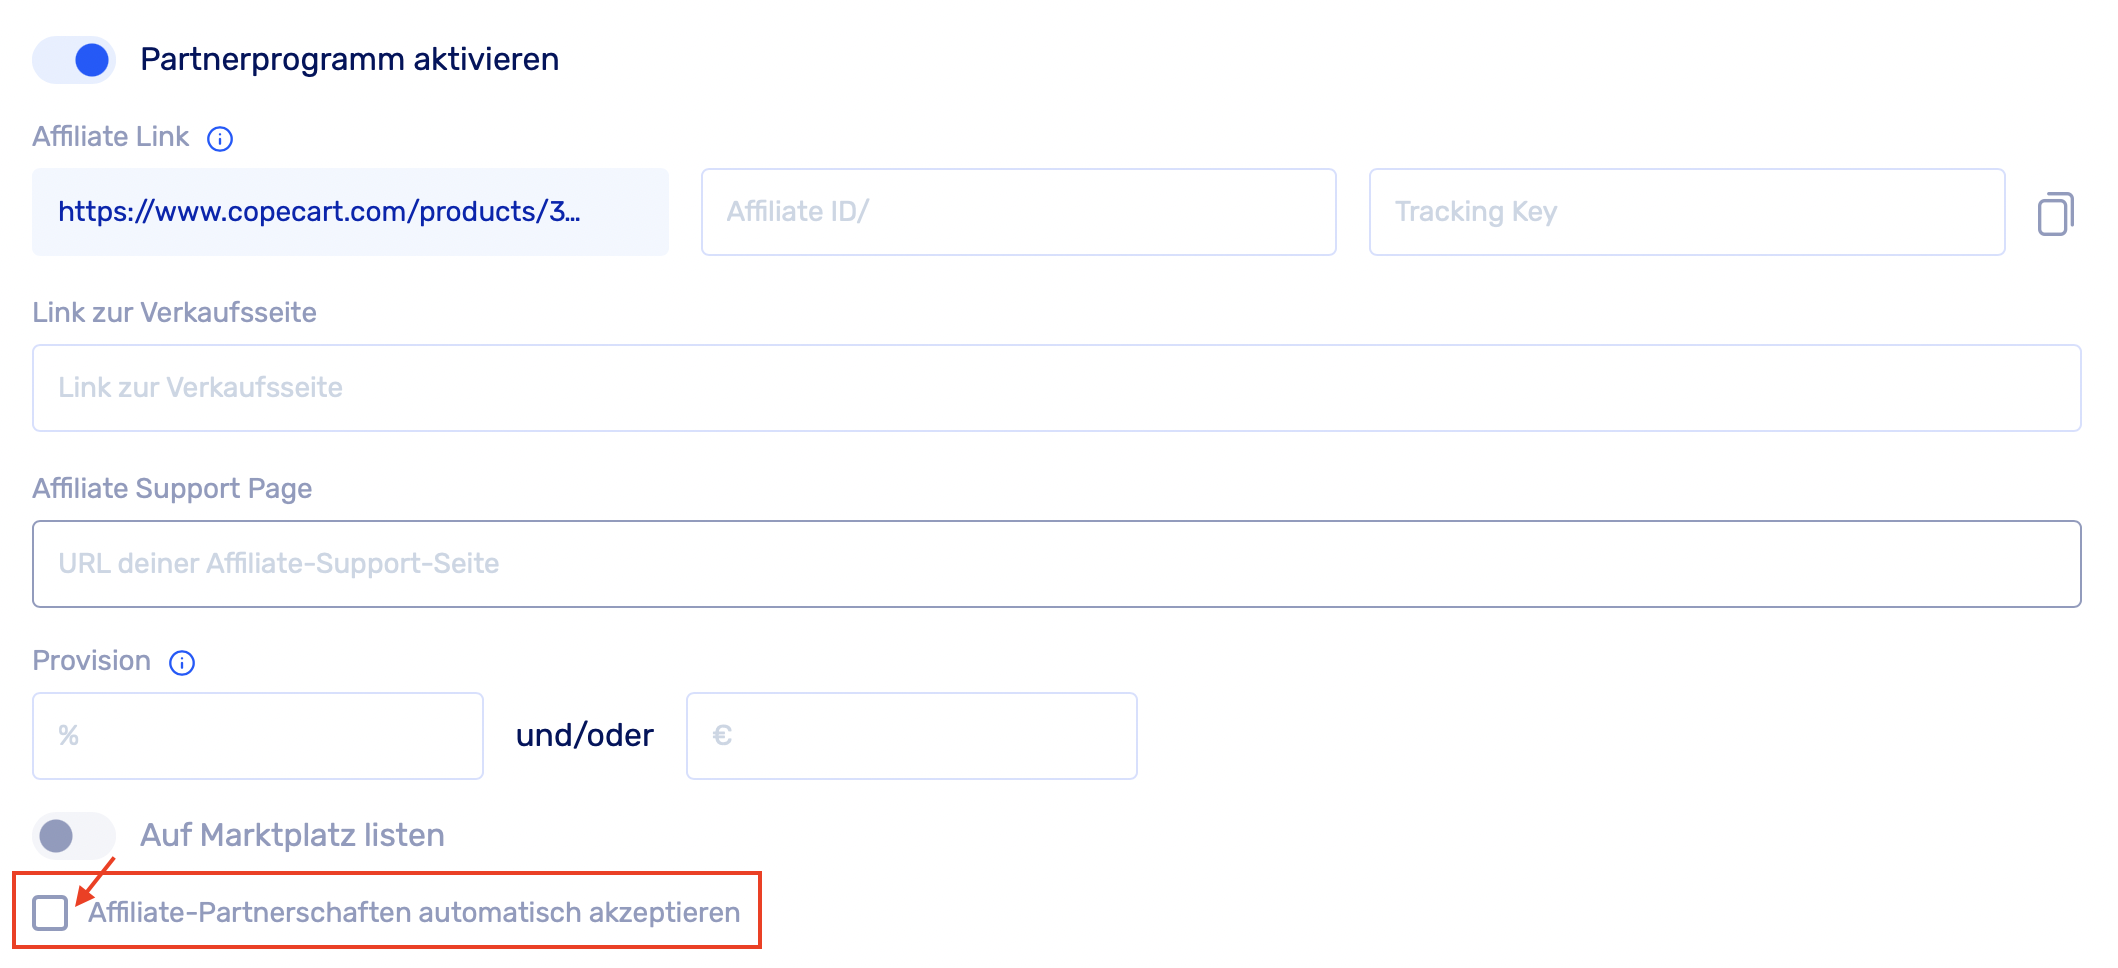Copy the affiliate link with the copy icon

click(x=2055, y=214)
